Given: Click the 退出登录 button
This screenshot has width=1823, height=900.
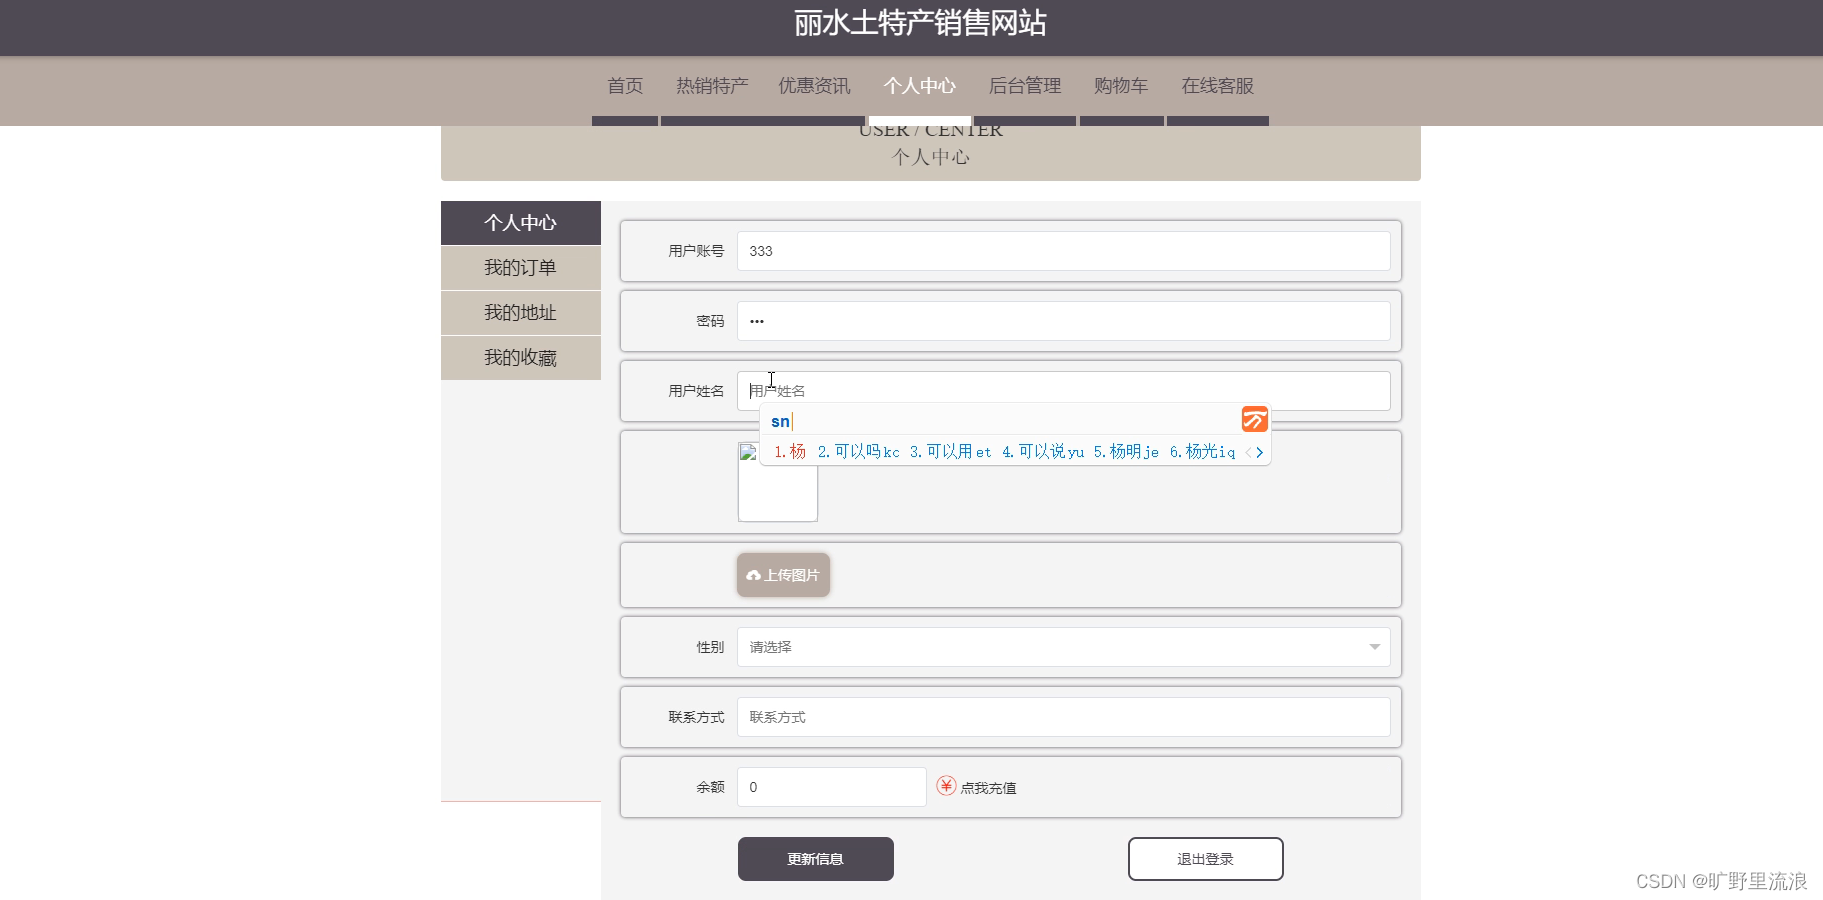Looking at the screenshot, I should 1205,858.
